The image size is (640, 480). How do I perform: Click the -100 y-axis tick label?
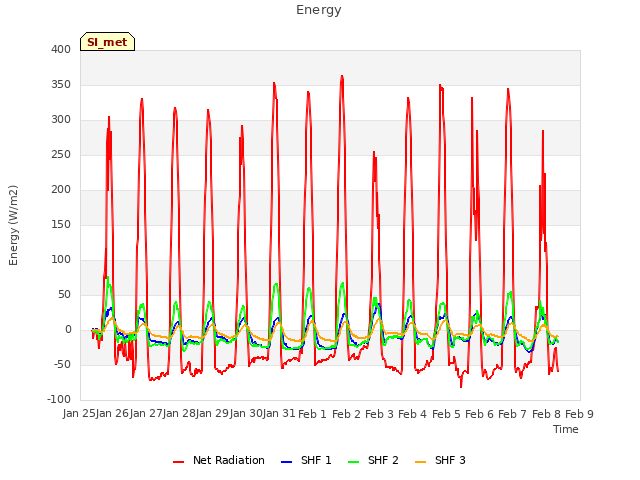(x=59, y=400)
